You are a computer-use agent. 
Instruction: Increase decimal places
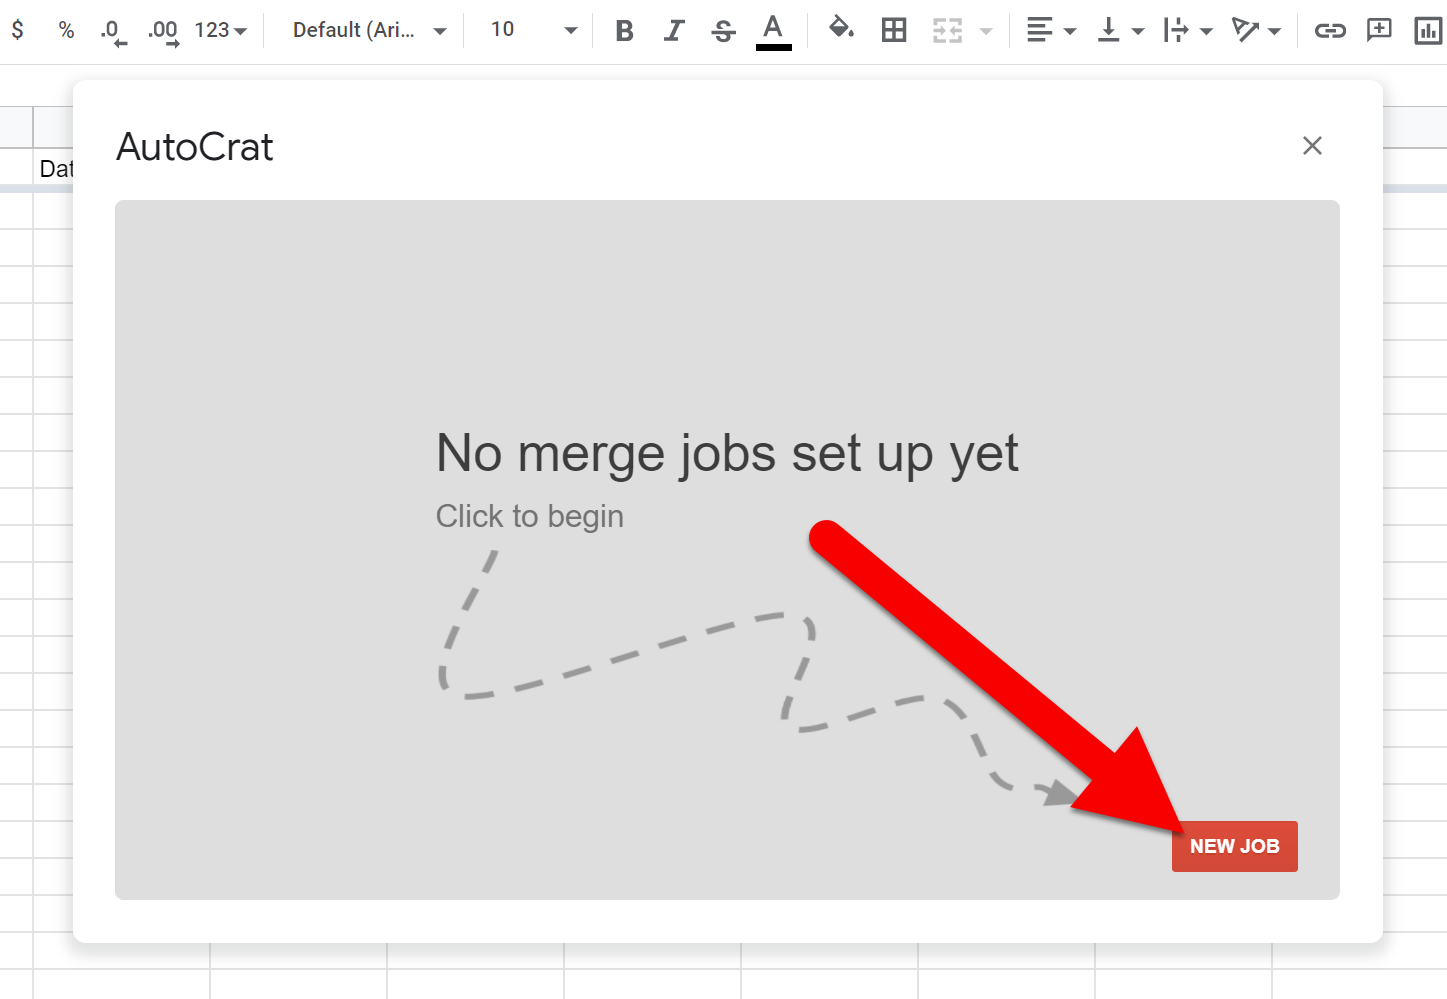[163, 31]
